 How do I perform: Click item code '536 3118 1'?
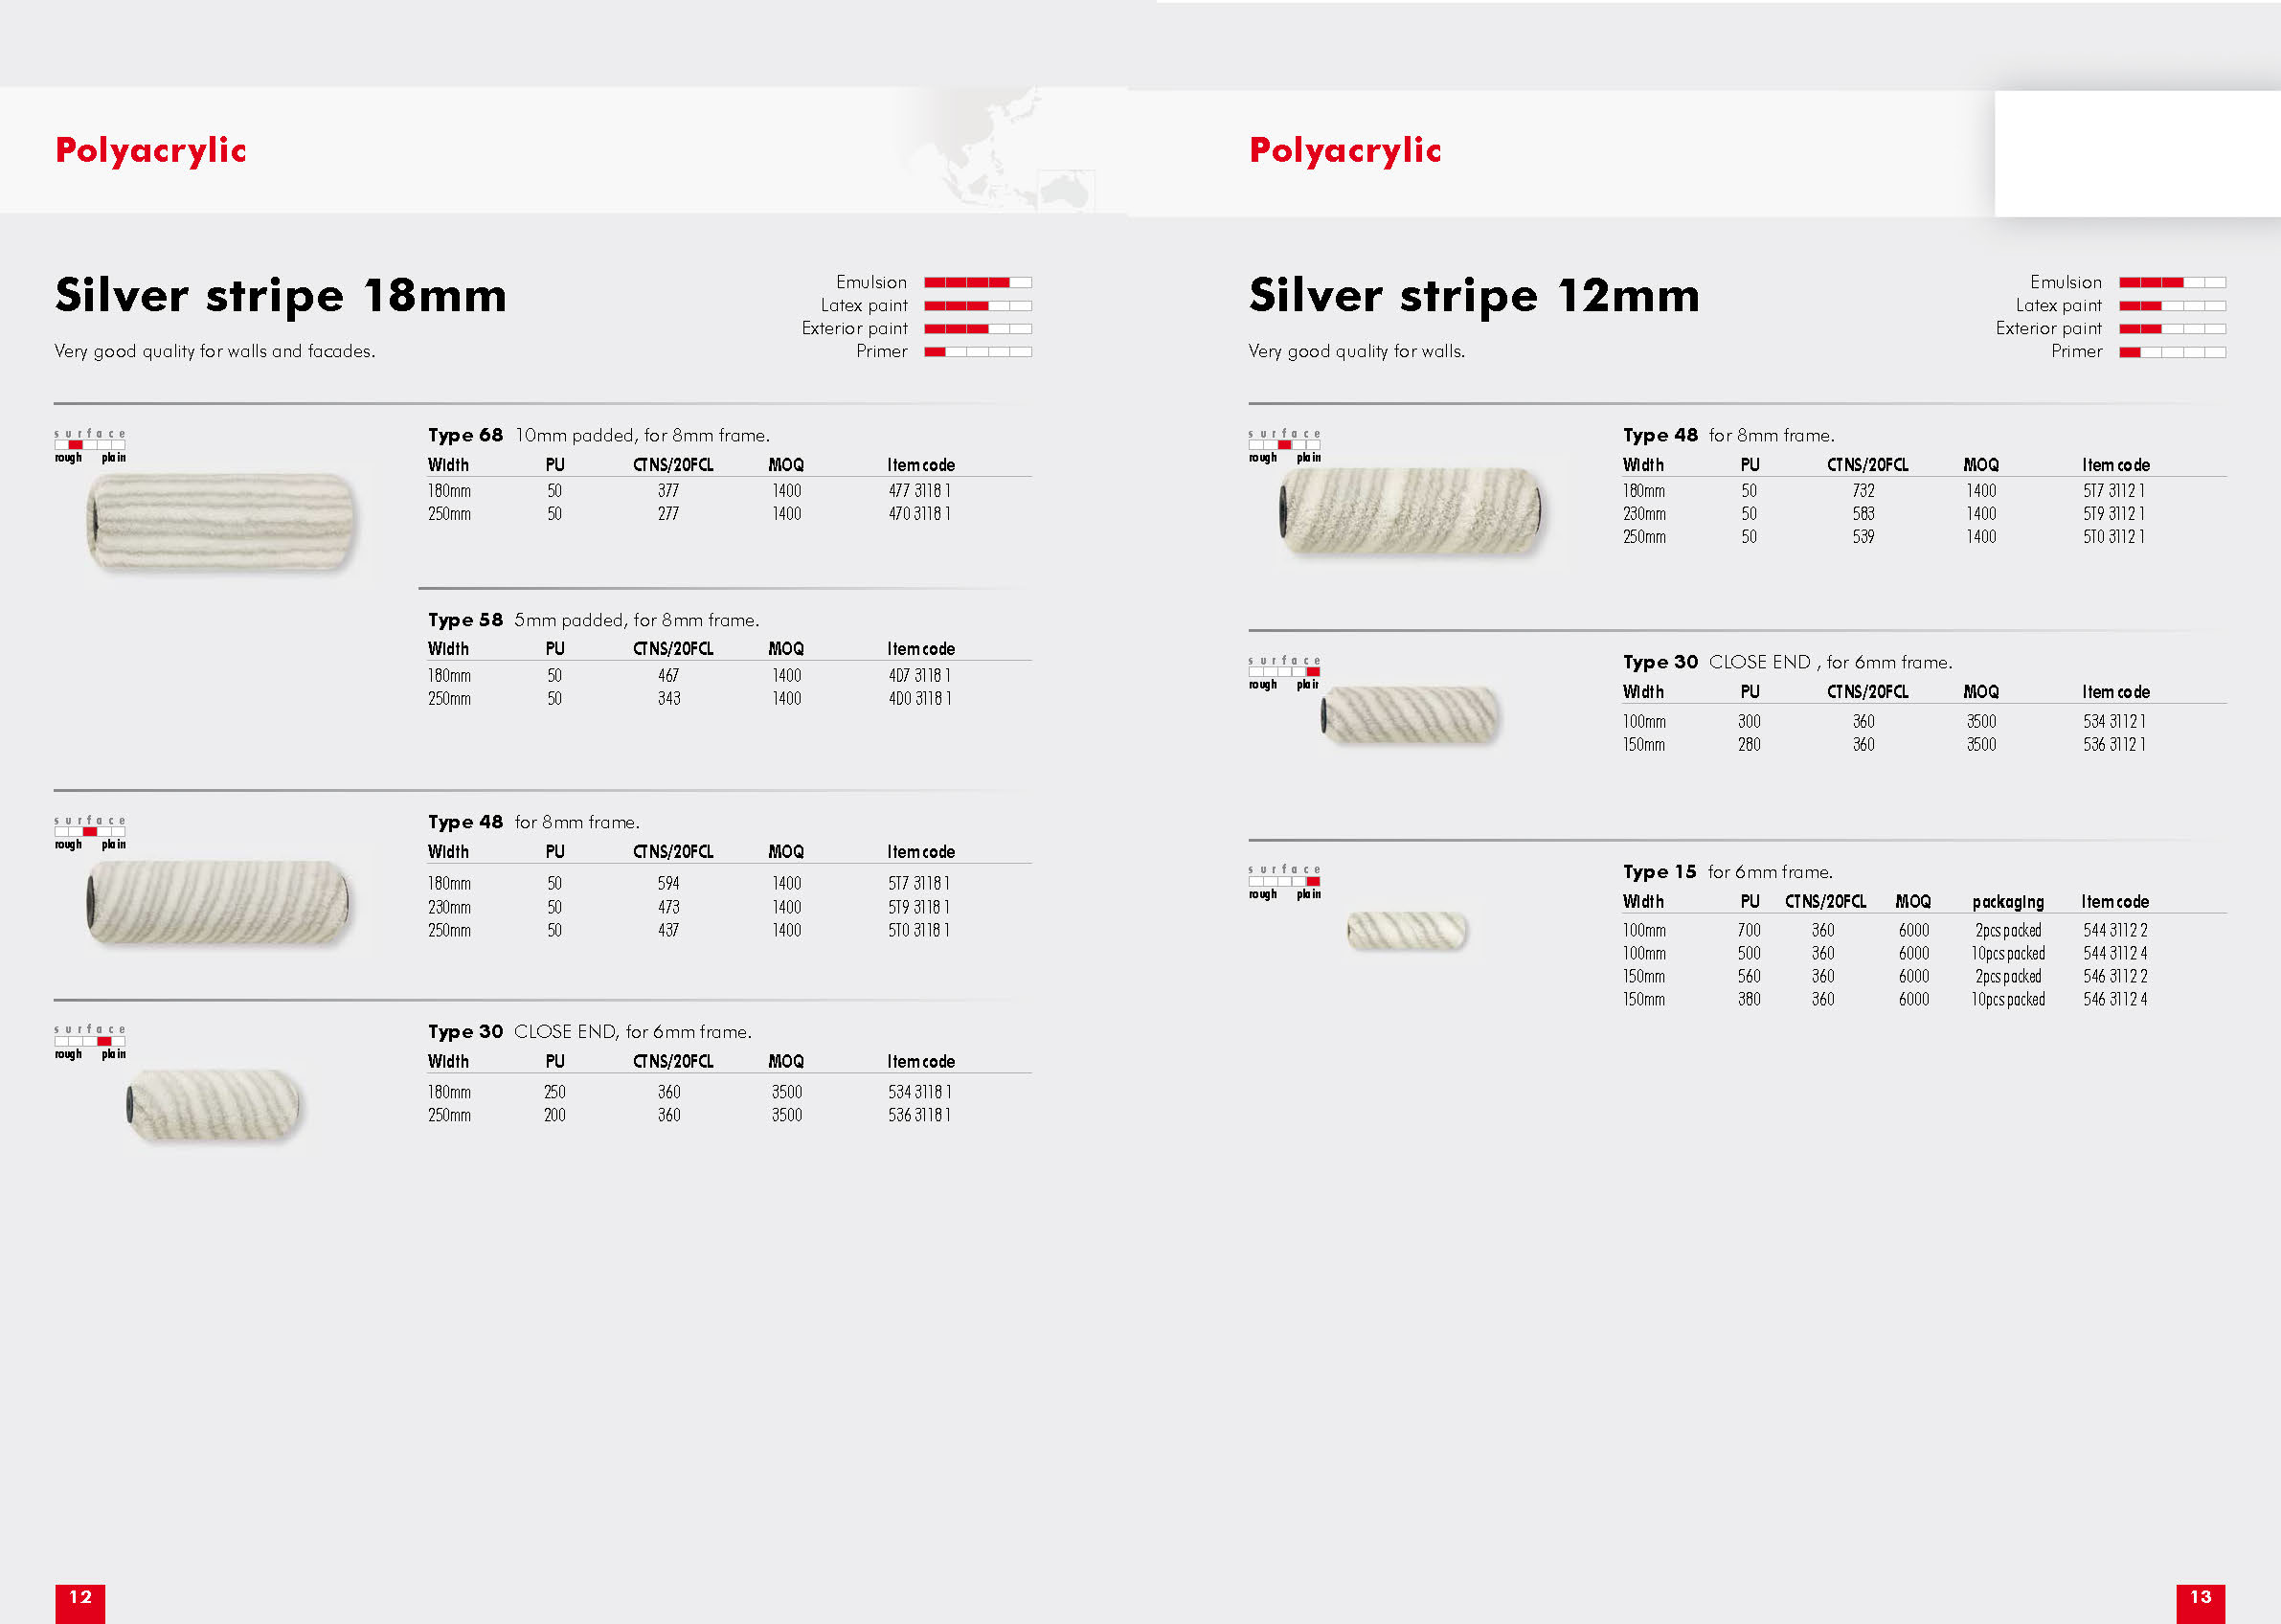(919, 1116)
